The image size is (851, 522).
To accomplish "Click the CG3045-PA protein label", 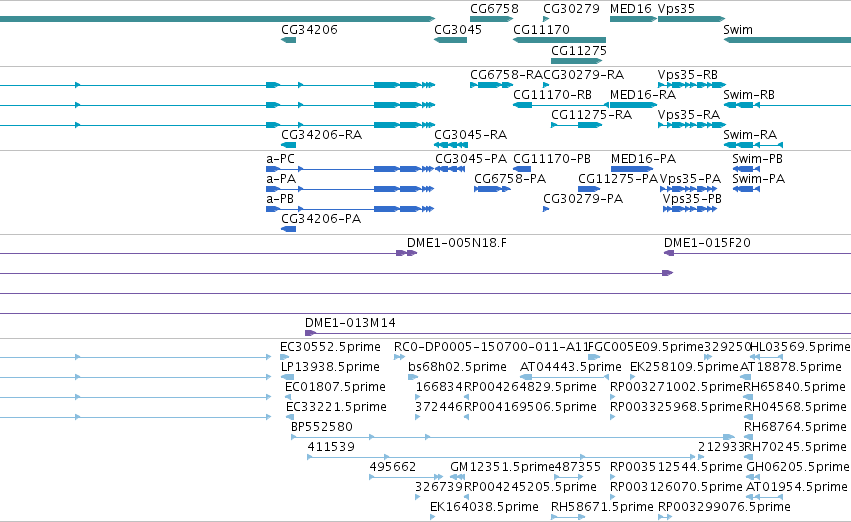I will tap(471, 160).
